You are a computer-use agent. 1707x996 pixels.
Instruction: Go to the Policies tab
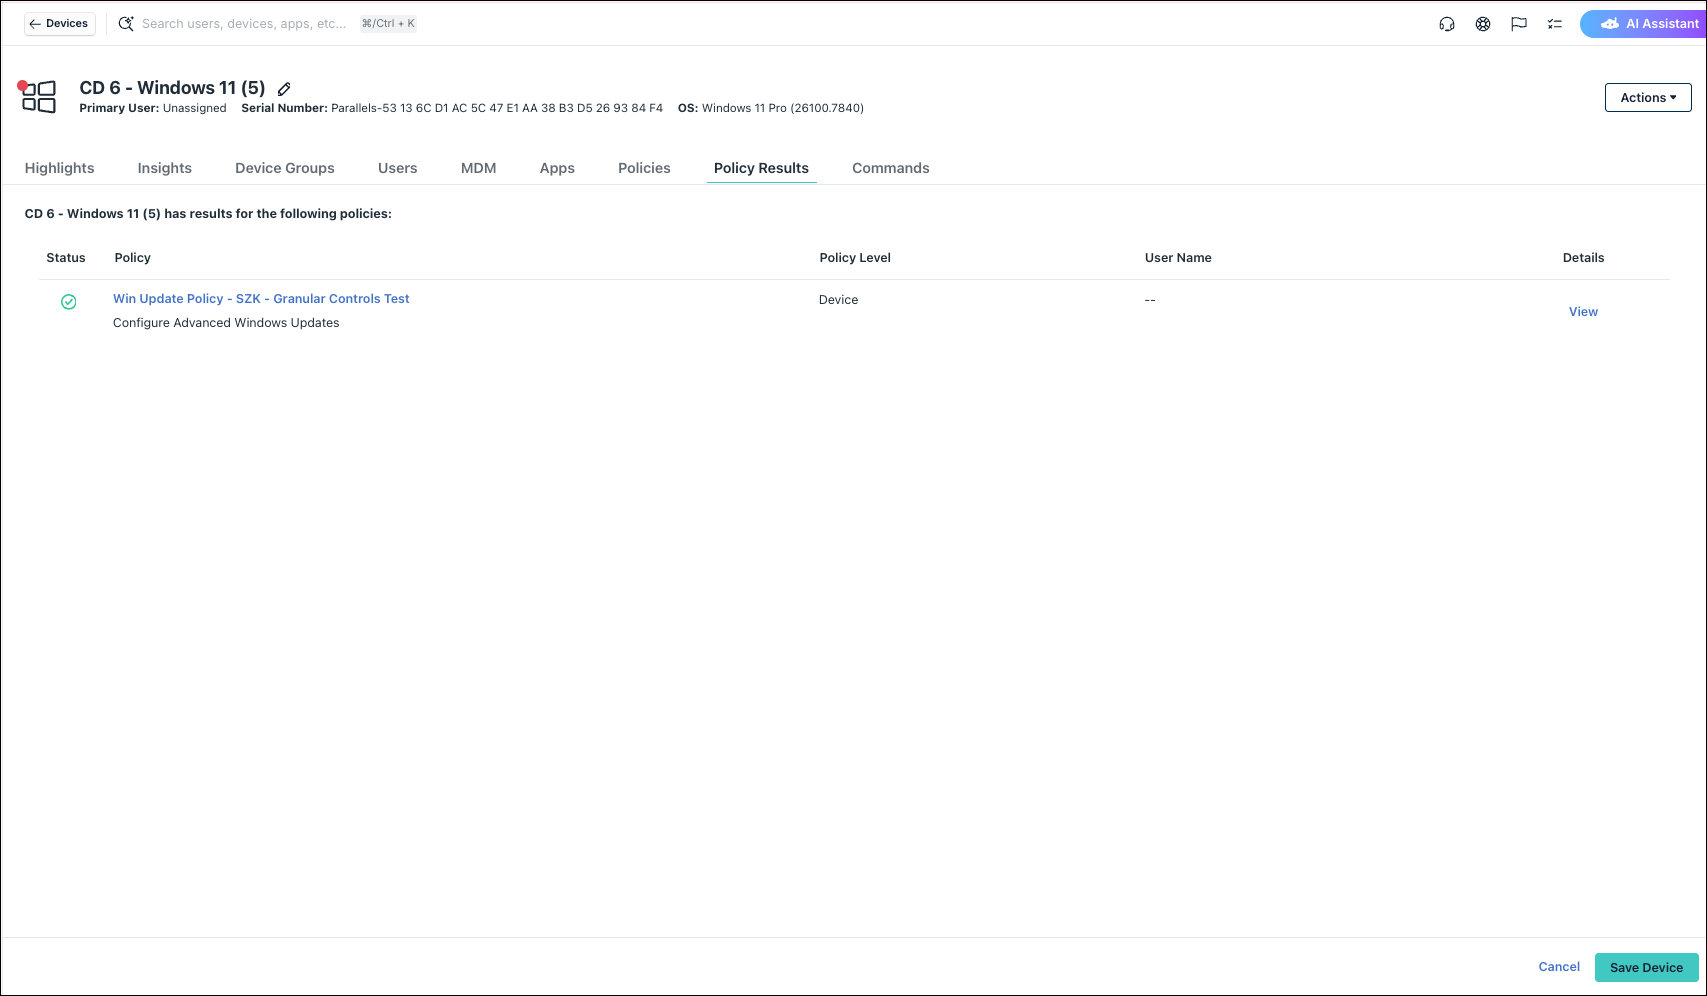(644, 168)
